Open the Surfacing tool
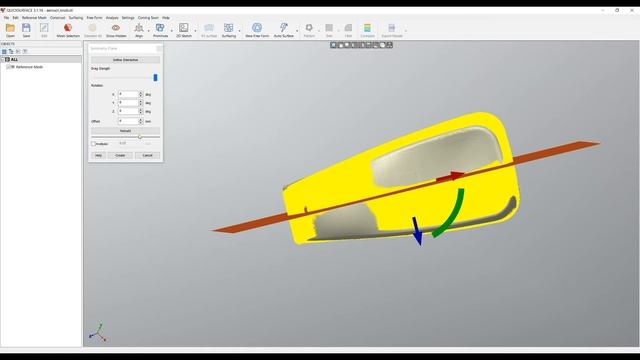This screenshot has height=360, width=640. click(x=229, y=28)
